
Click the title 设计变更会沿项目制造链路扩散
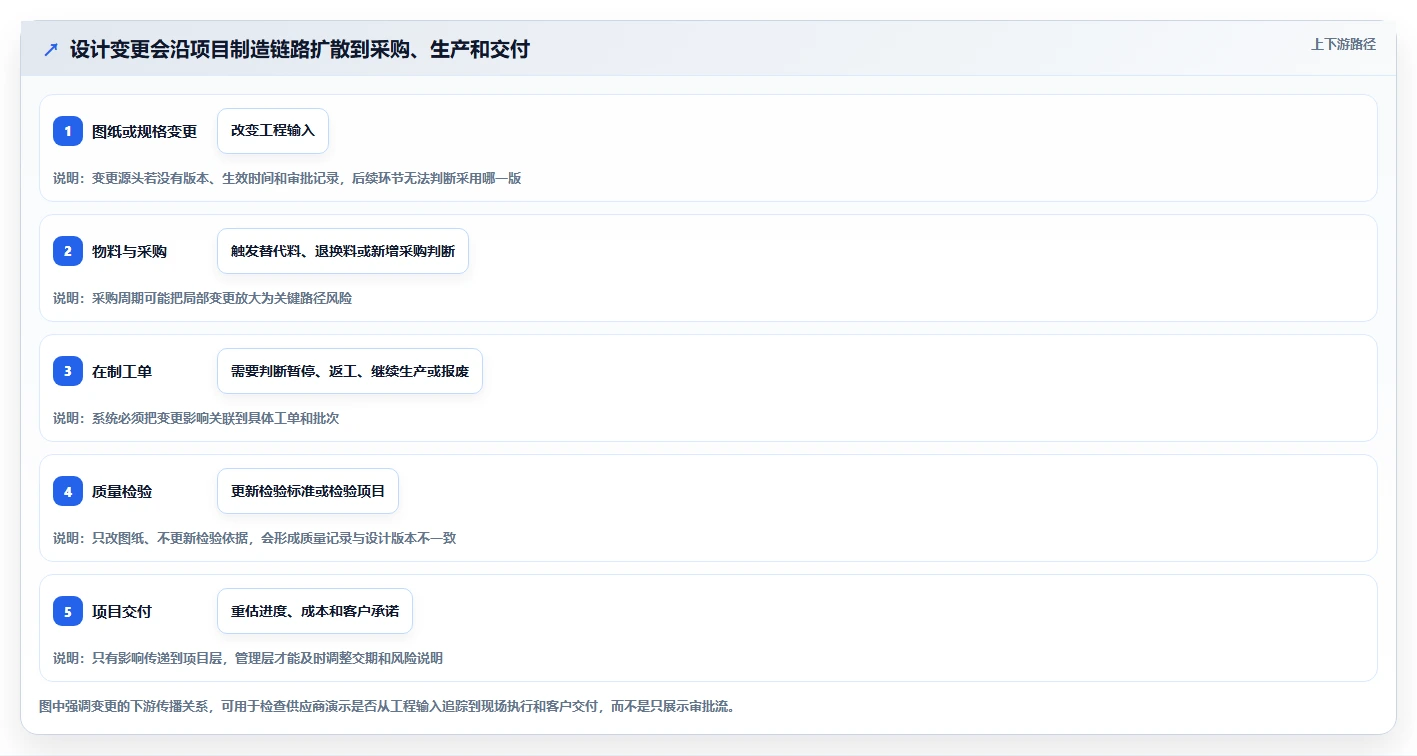tap(300, 49)
